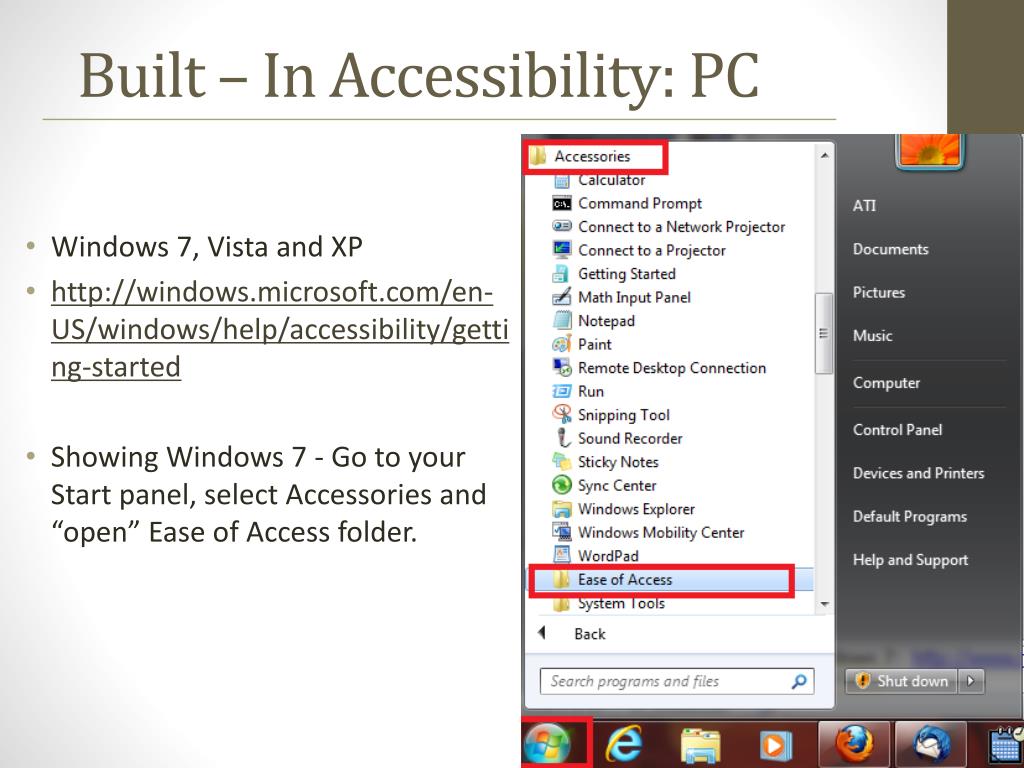Screen dimensions: 1024x768
Task: Launch Firefox from the taskbar
Action: tap(854, 744)
